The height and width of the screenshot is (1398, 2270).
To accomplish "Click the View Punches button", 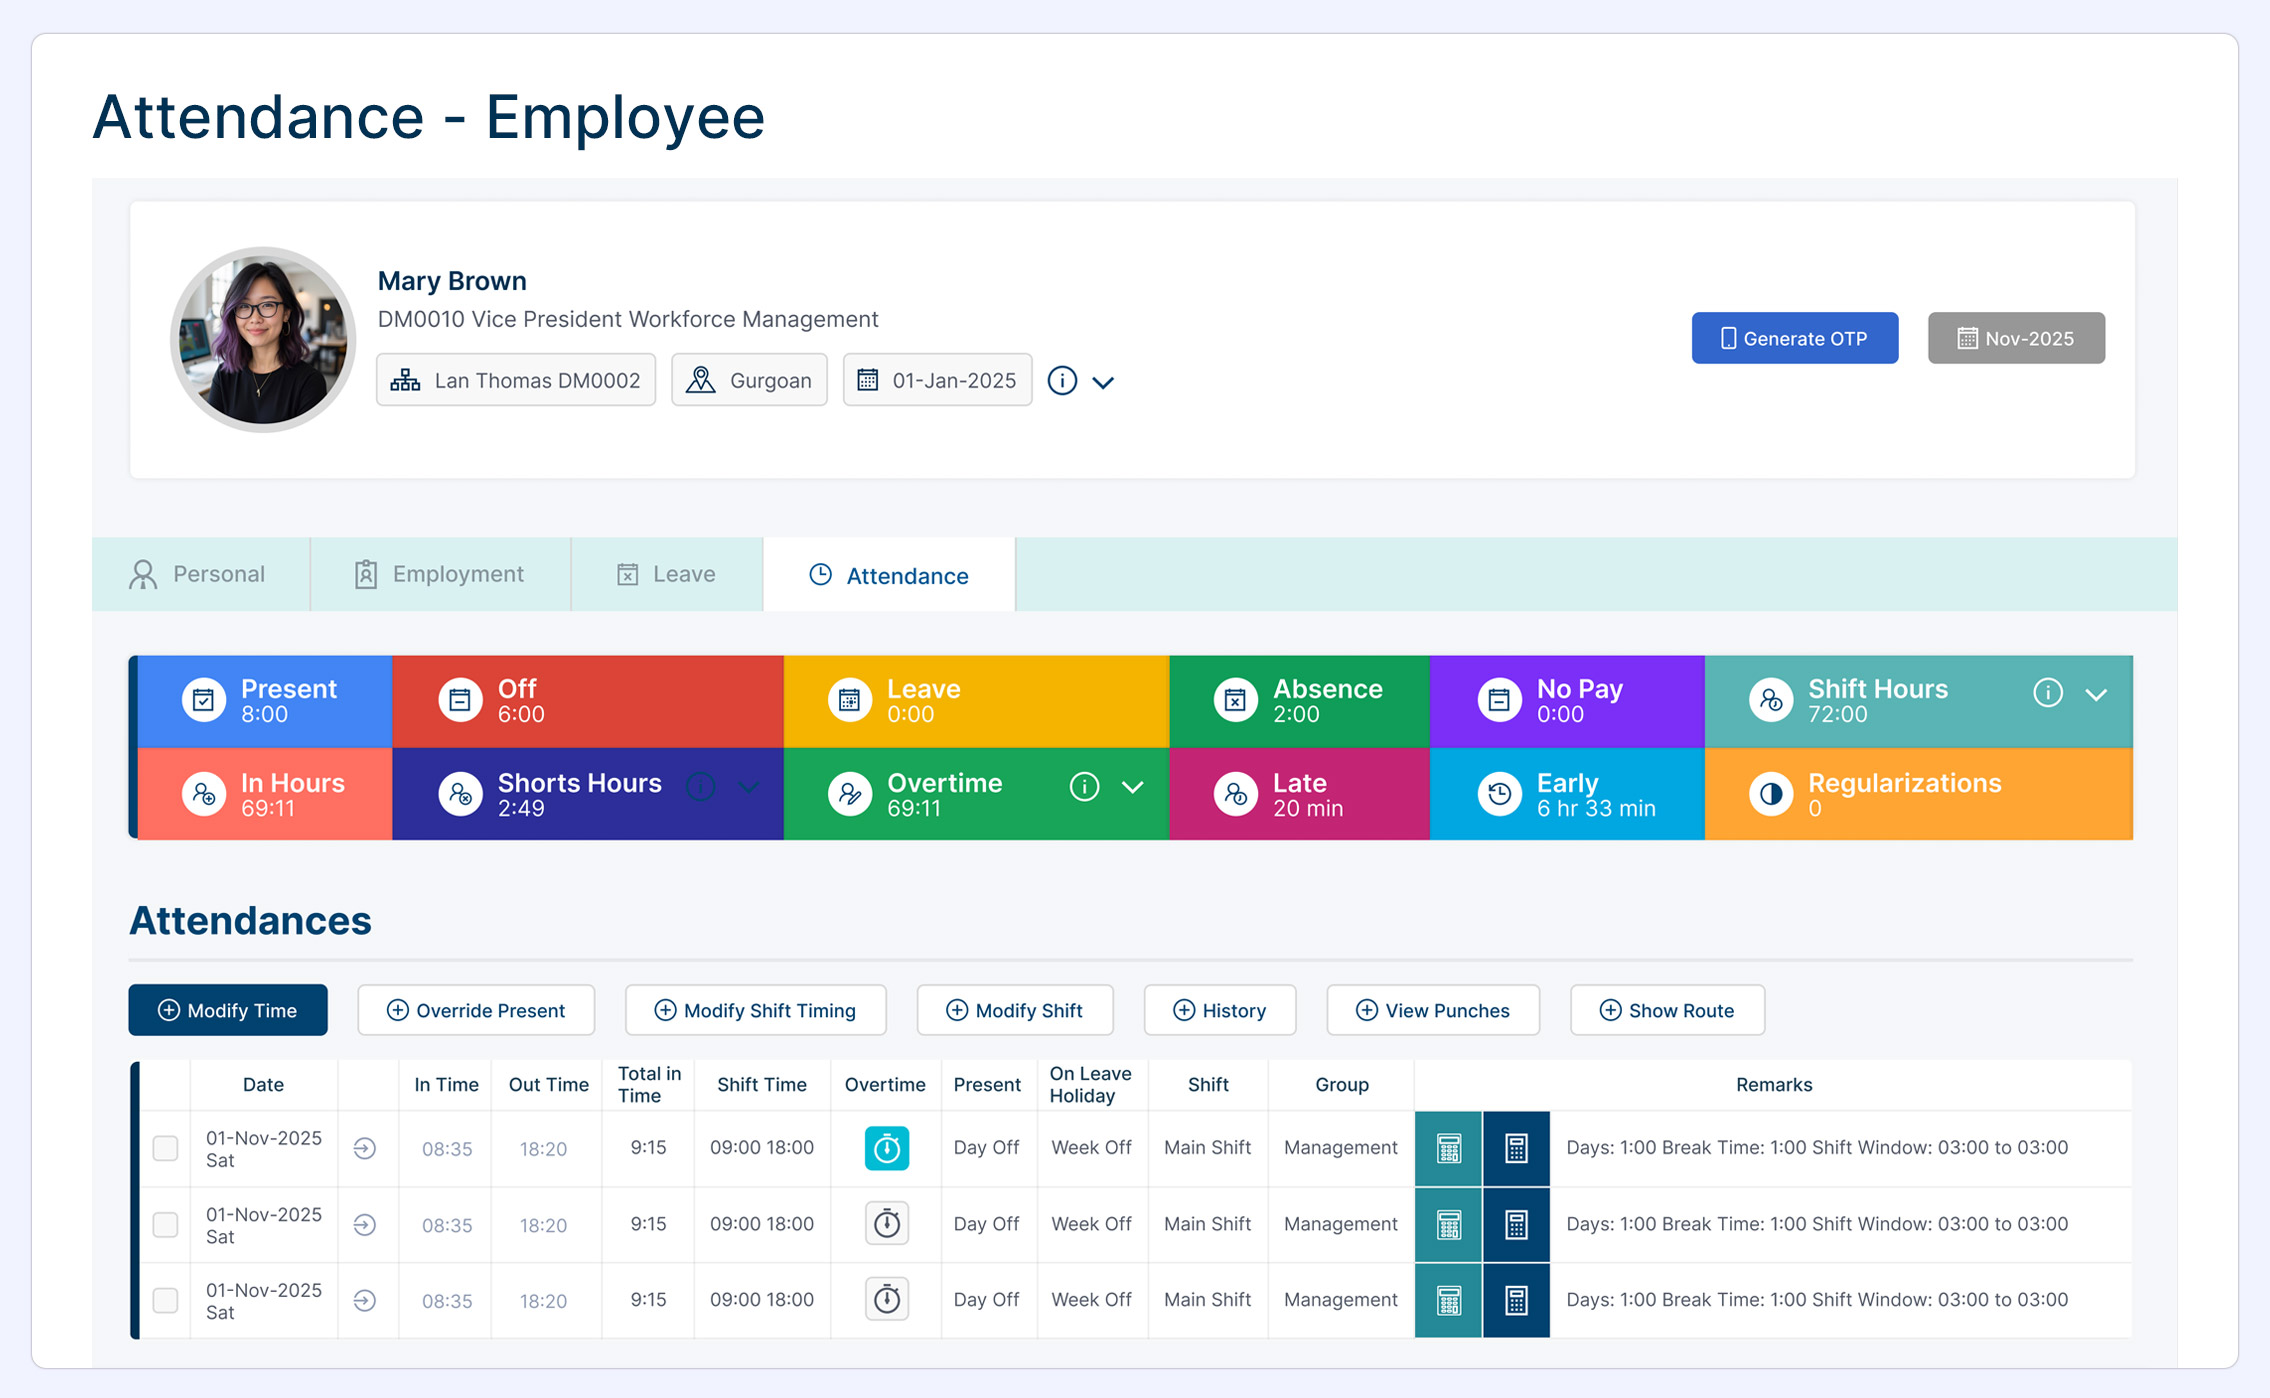I will [1432, 1010].
